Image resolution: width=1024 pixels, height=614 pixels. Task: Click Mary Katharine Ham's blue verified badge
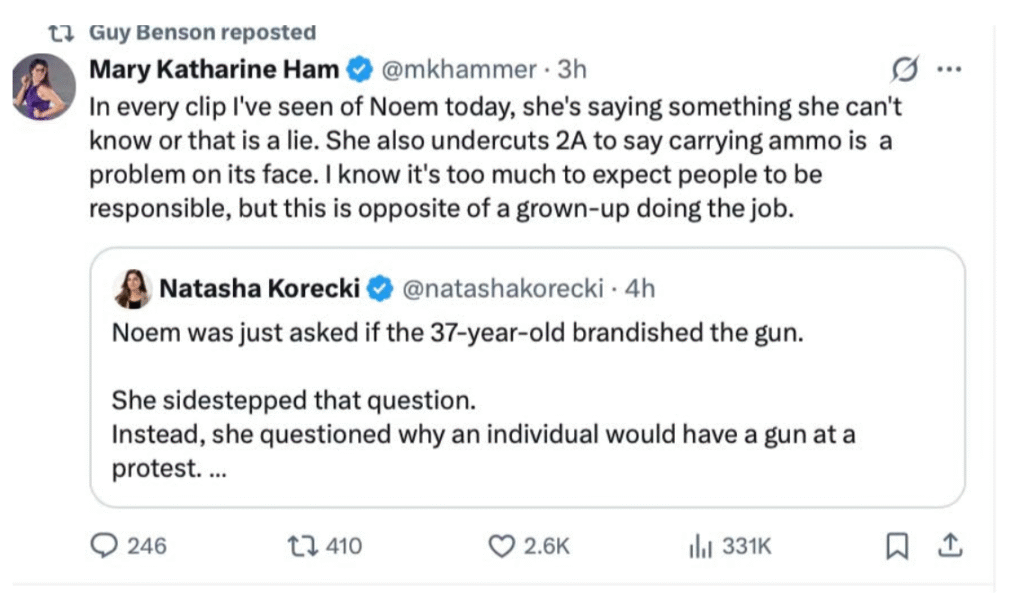click(x=359, y=69)
